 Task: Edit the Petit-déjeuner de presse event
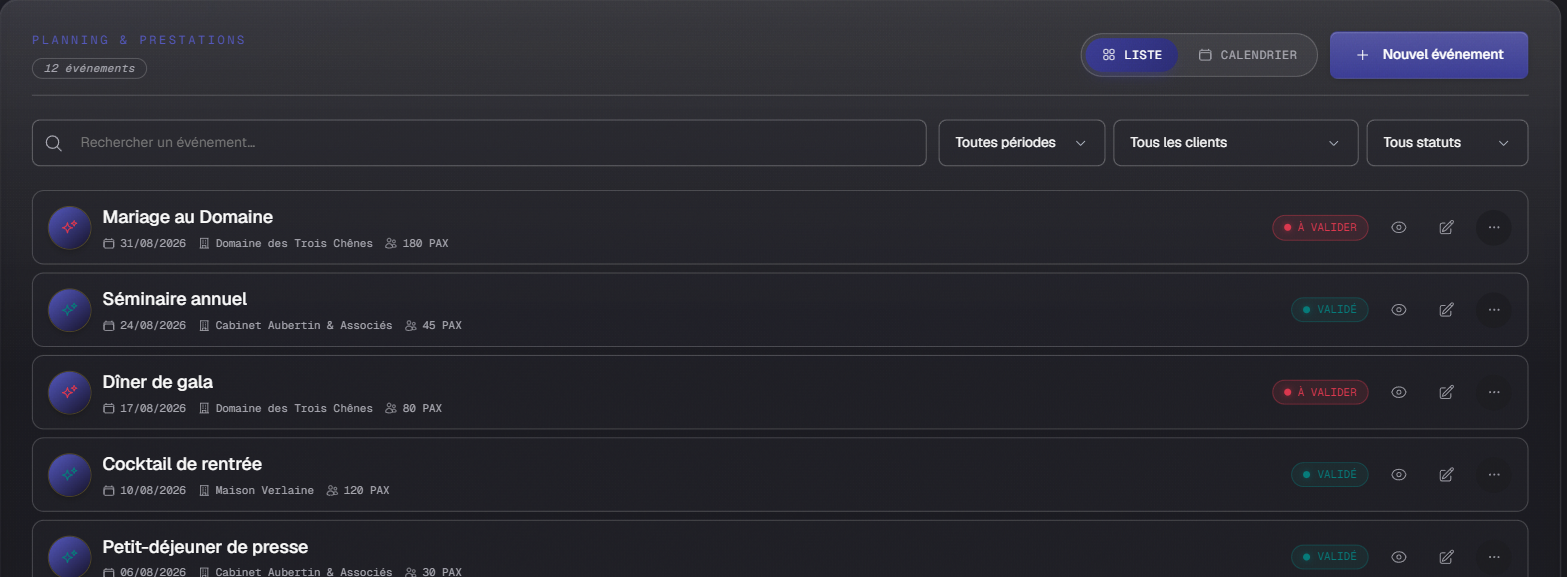pyautogui.click(x=1446, y=557)
